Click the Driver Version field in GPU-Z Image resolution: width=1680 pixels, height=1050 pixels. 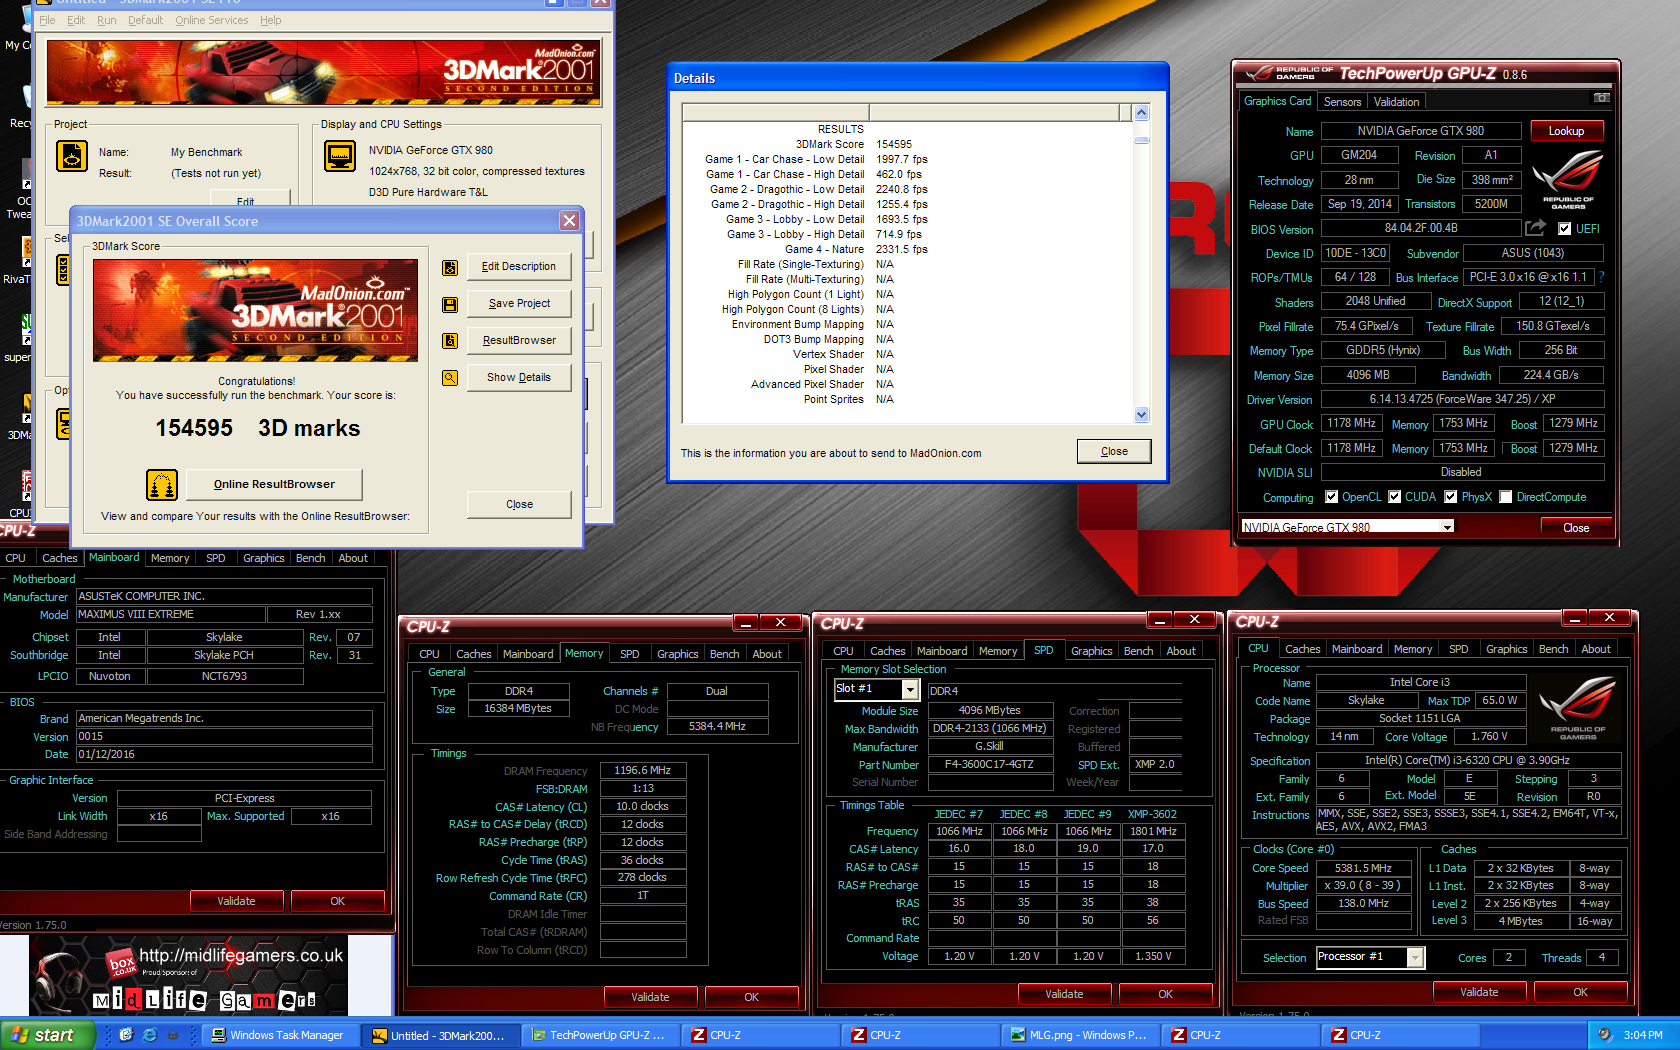tap(1462, 399)
